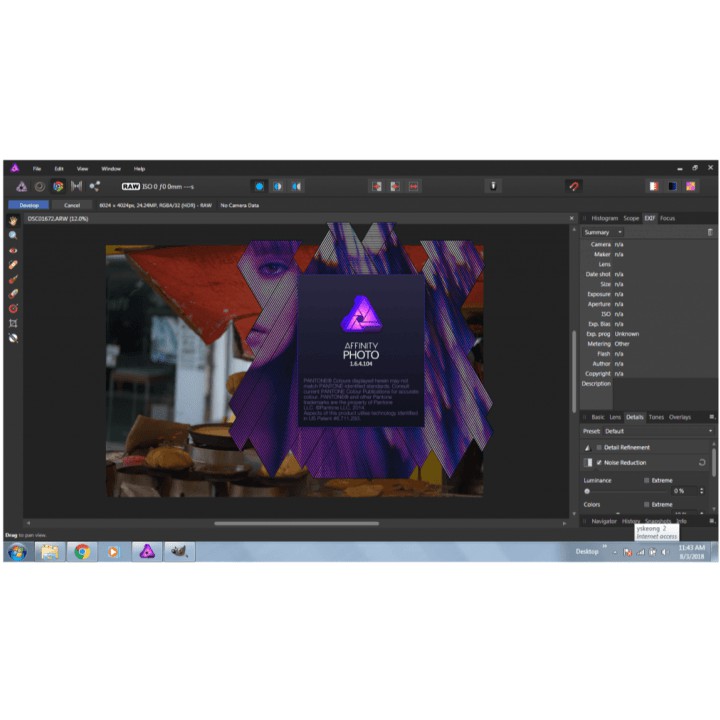
Task: Select the Crop tool
Action: pos(13,323)
